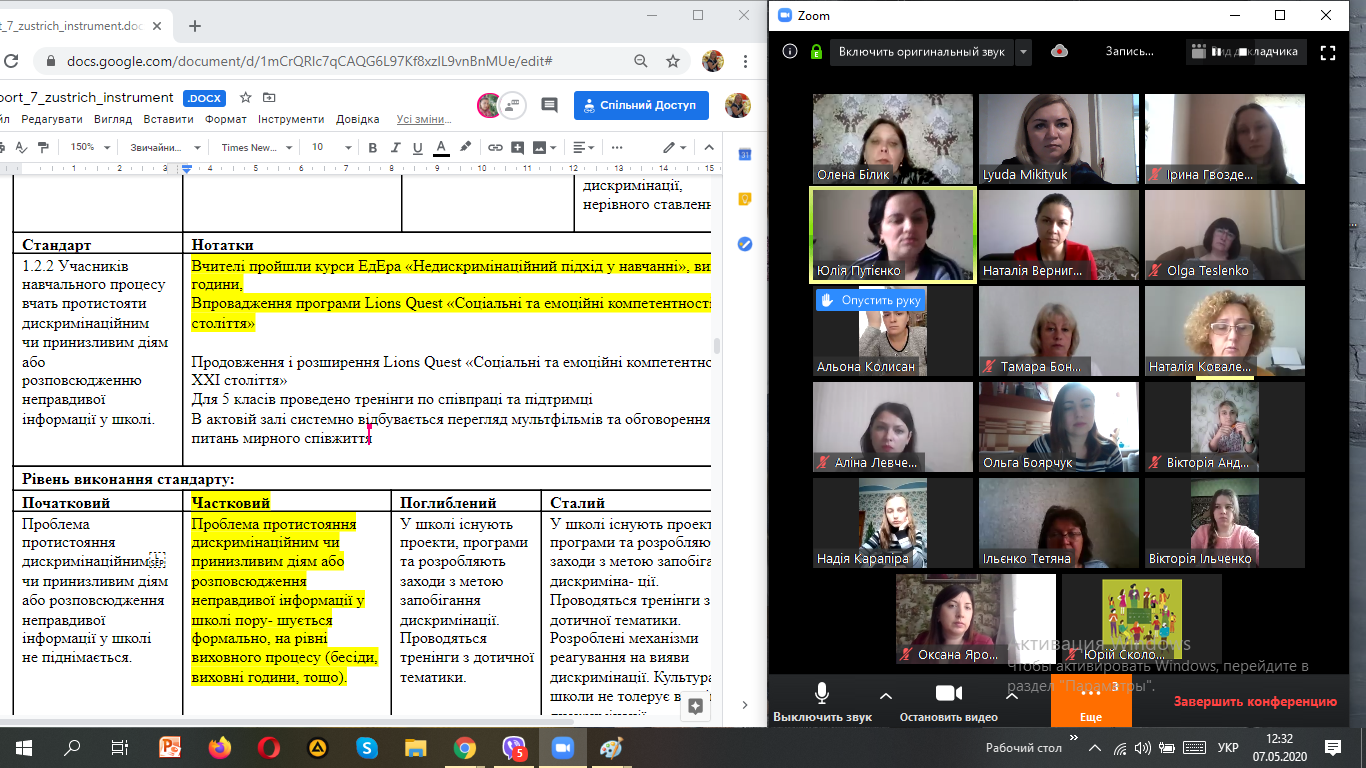Open Skype from taskbar
The width and height of the screenshot is (1366, 768).
[366, 747]
